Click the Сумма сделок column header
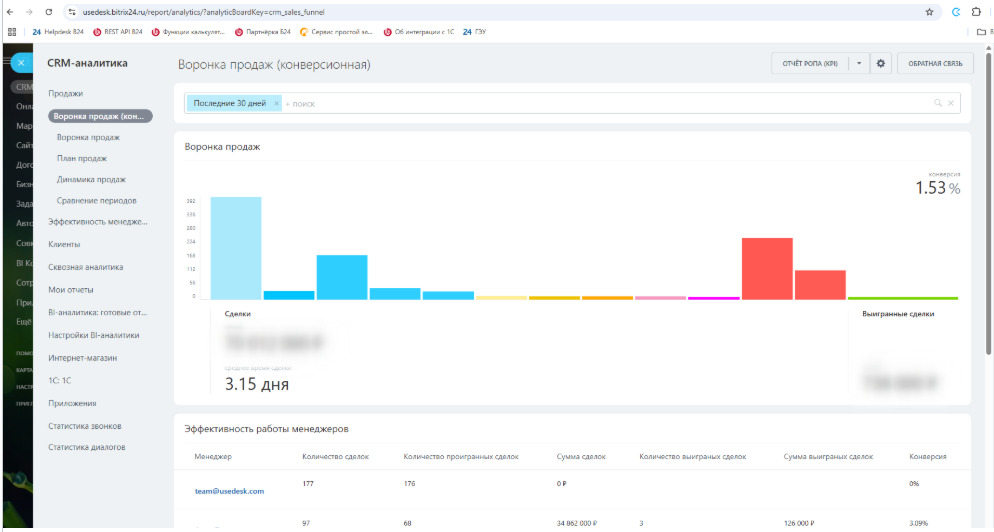The height and width of the screenshot is (532, 994). [x=581, y=457]
